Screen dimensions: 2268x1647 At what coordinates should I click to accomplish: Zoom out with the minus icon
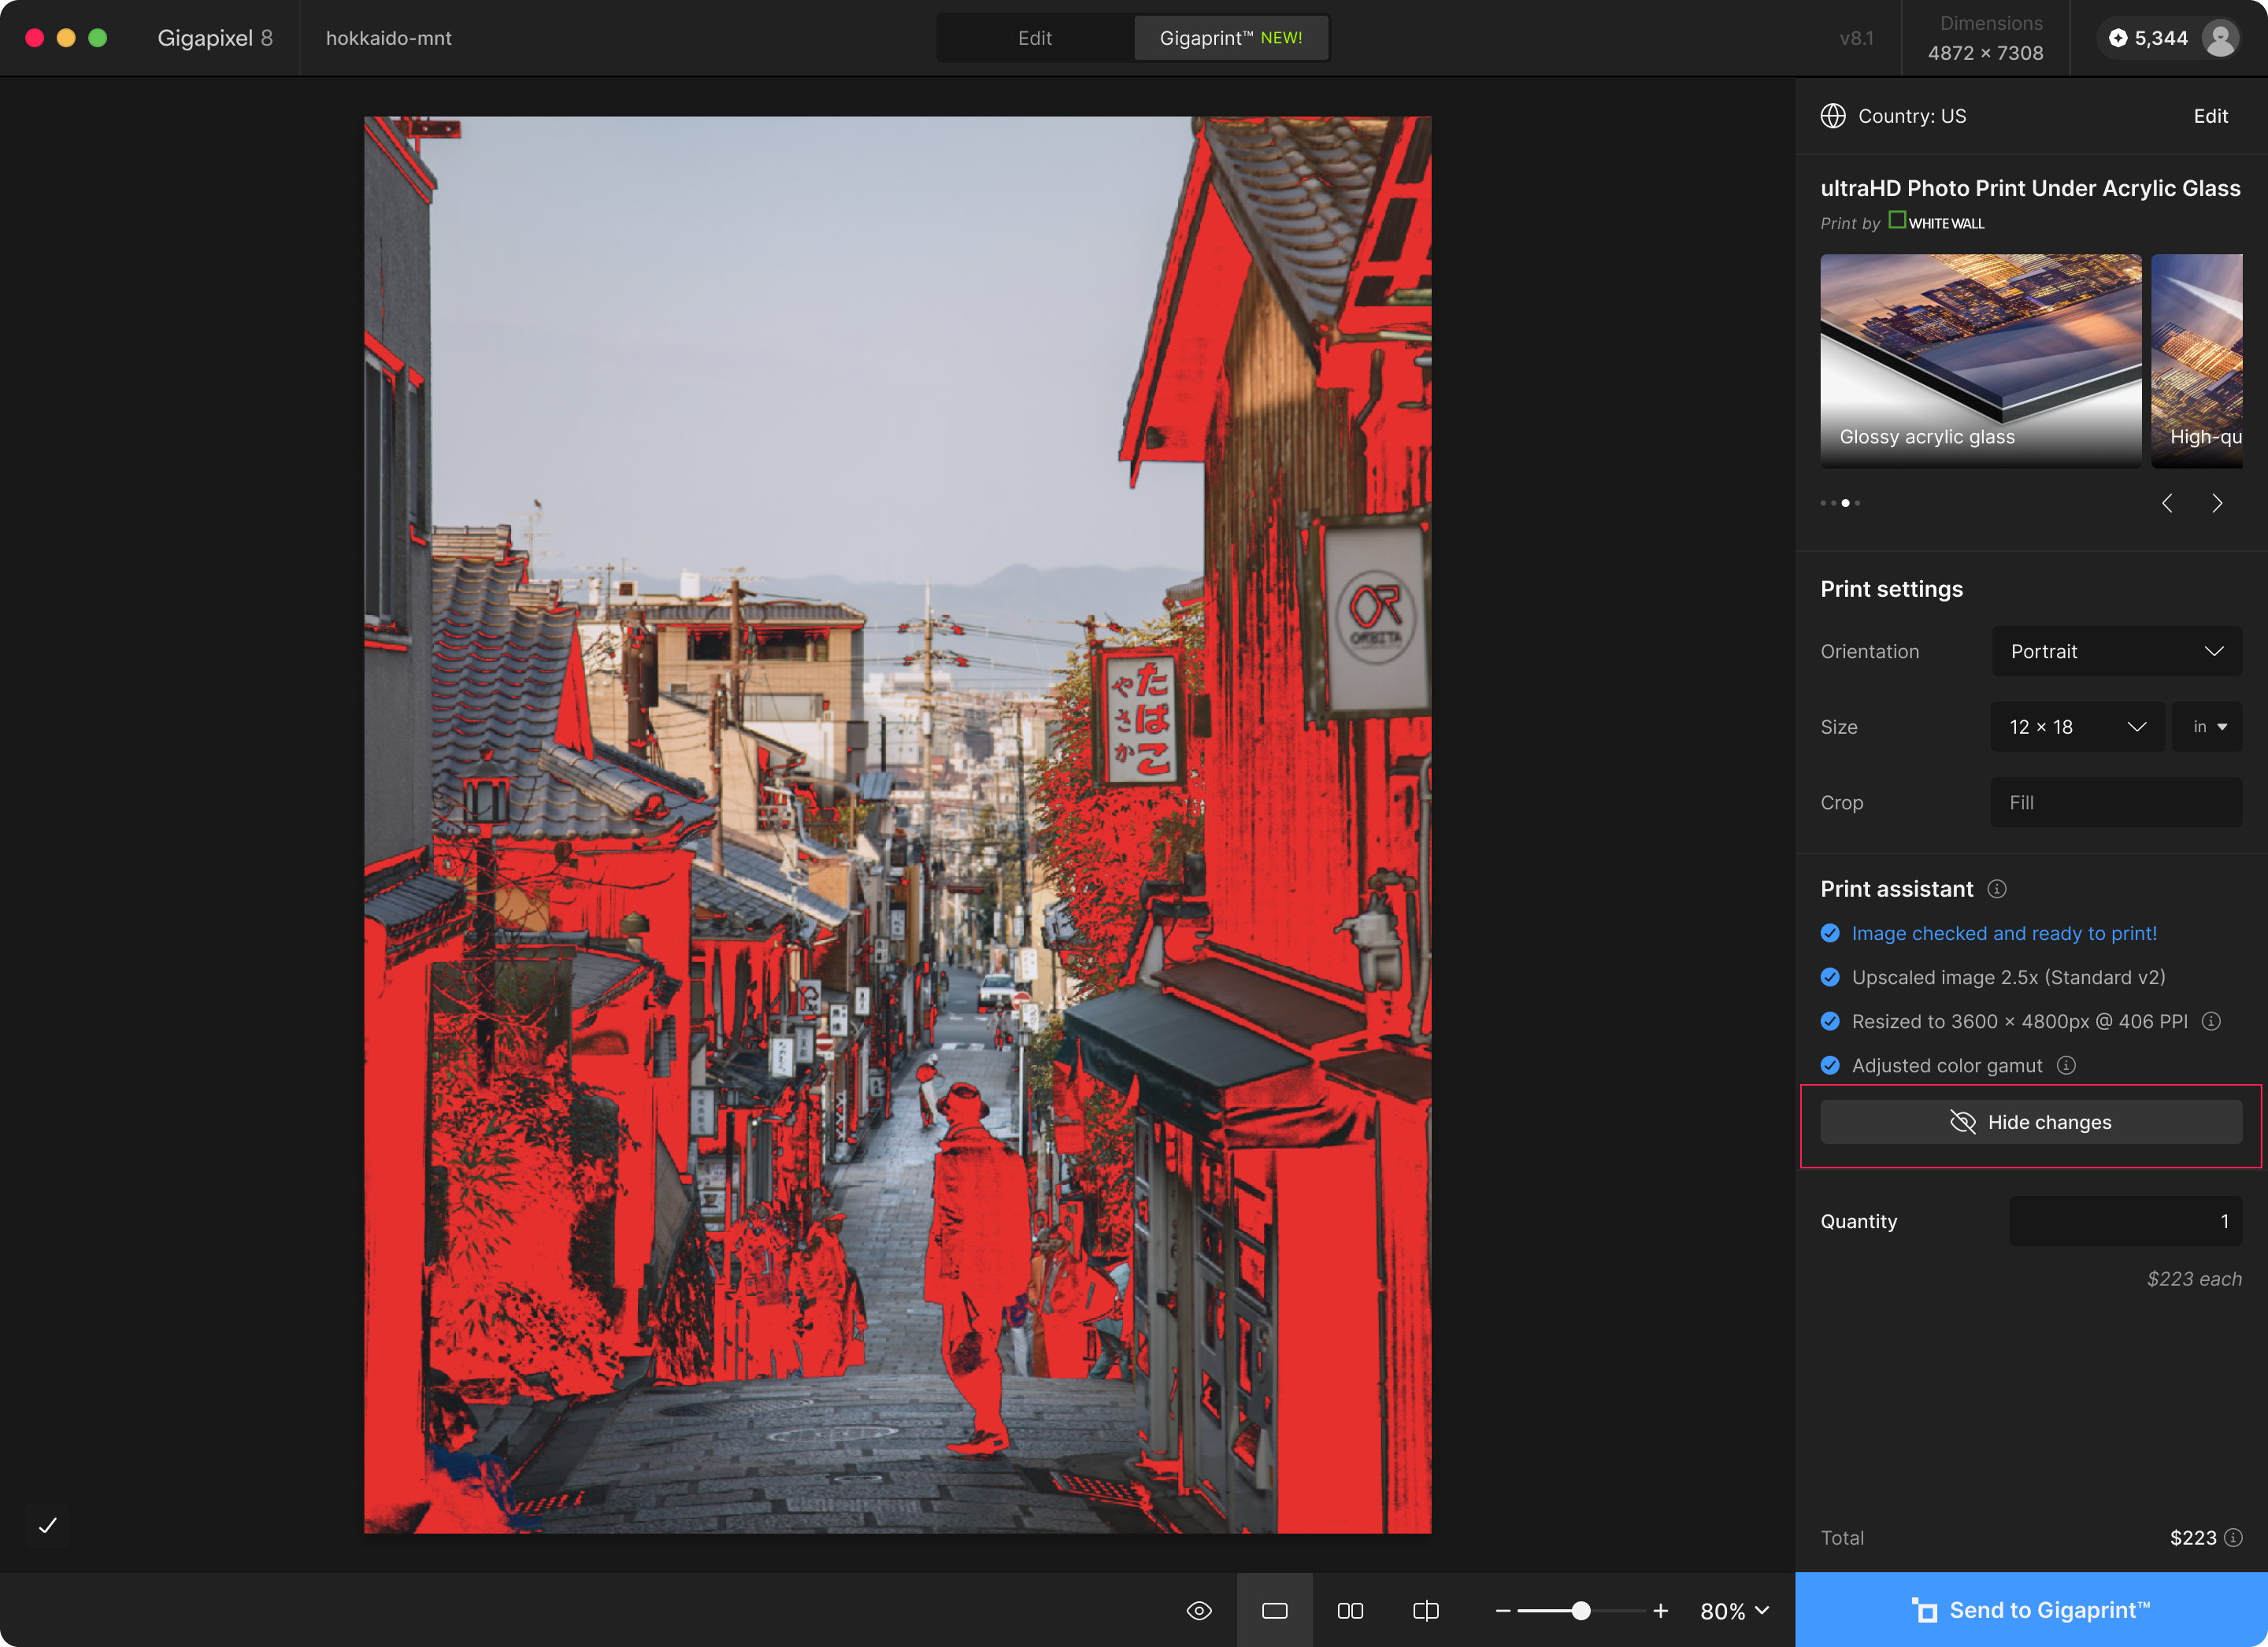[1503, 1610]
